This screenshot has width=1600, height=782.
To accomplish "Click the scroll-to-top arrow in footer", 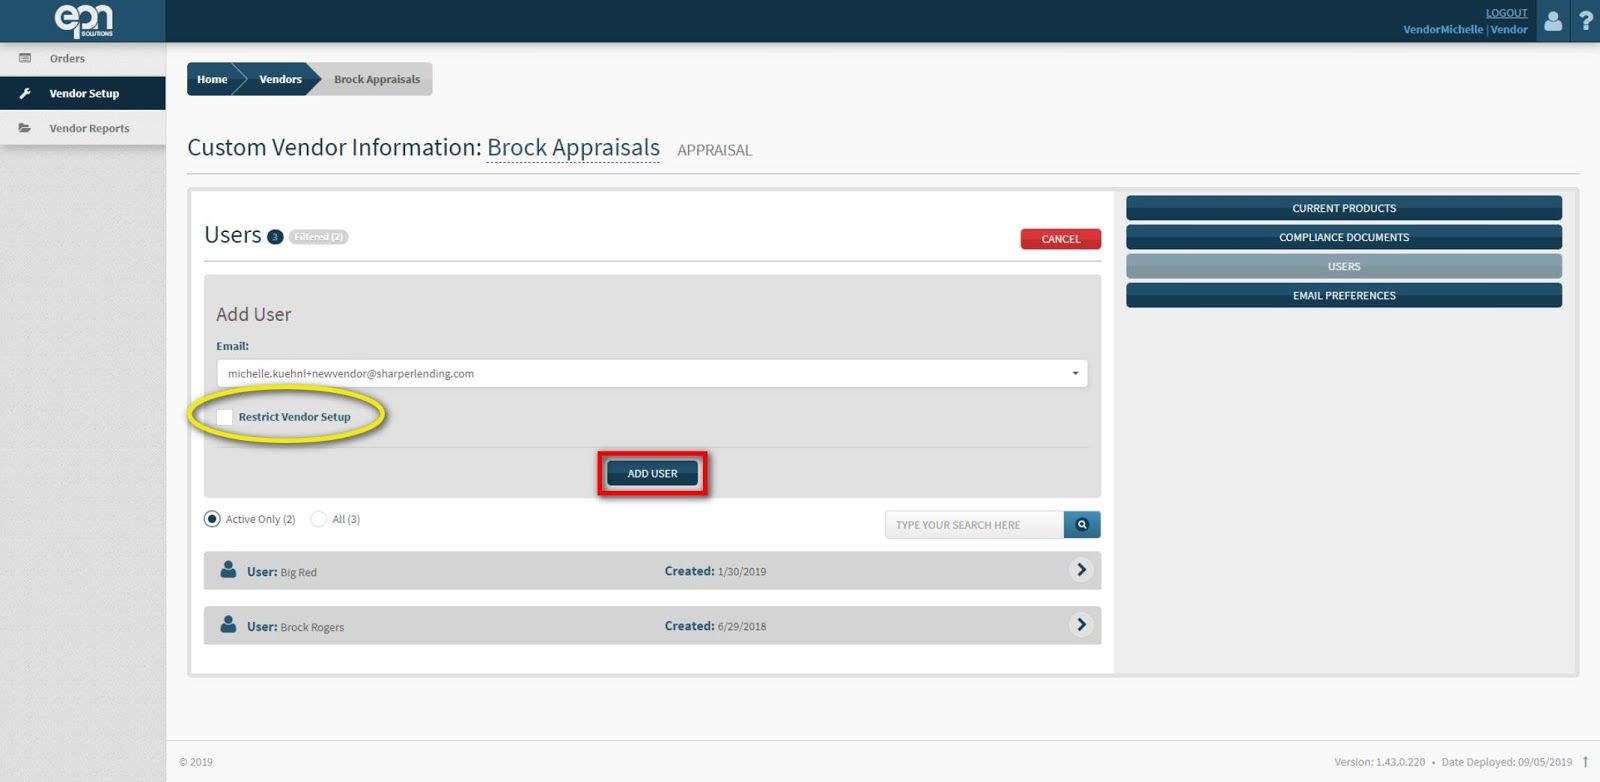I will [1585, 762].
